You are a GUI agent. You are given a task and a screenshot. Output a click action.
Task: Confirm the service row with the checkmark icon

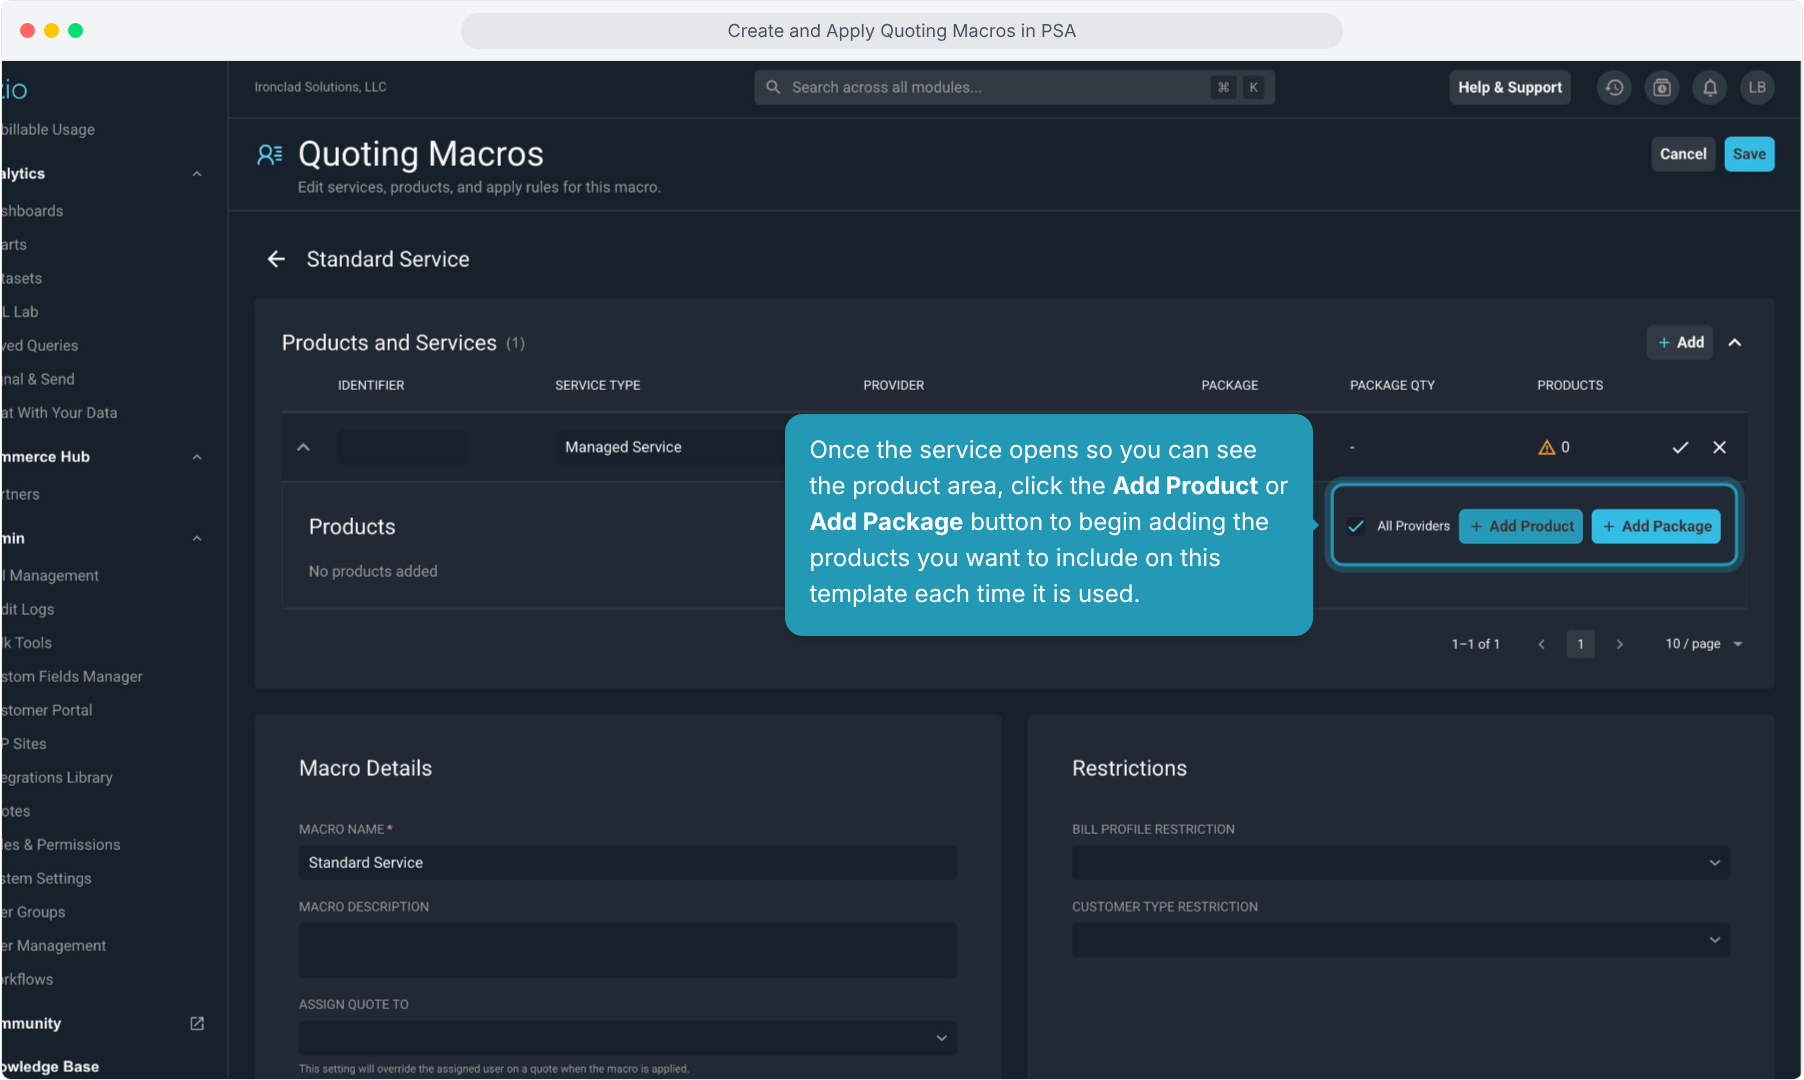pos(1680,447)
